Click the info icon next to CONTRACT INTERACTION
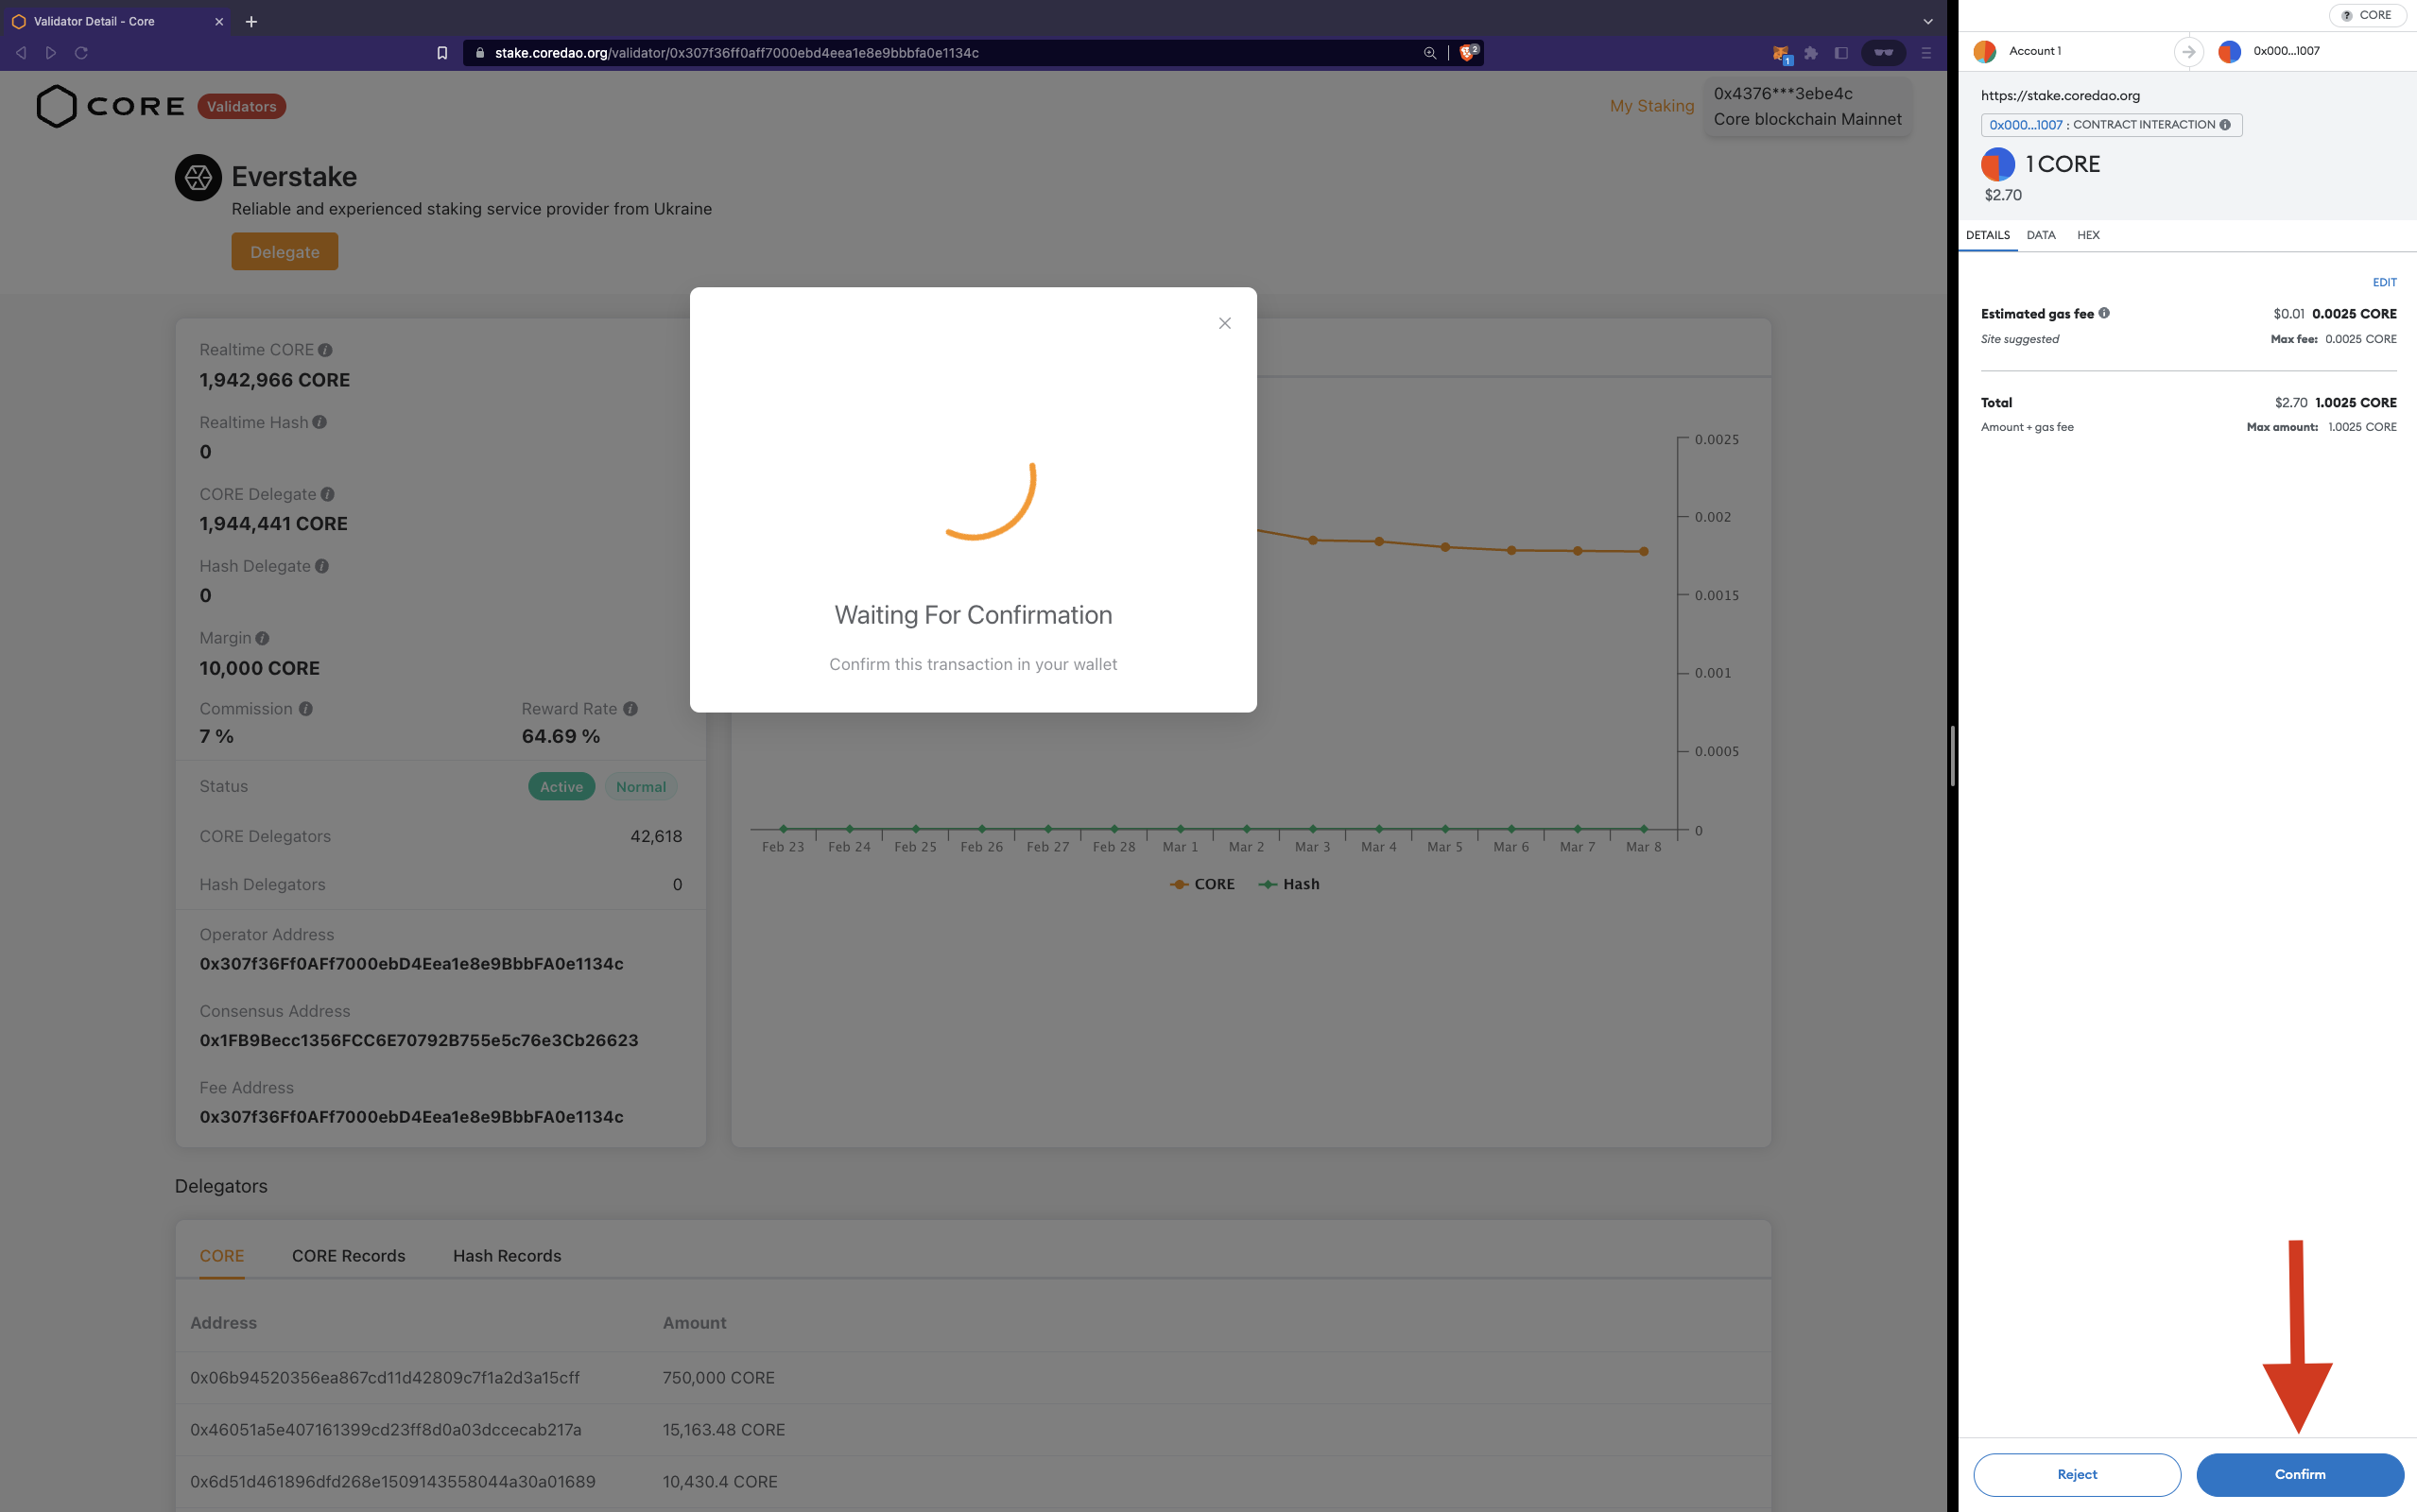Screen dimensions: 2417x1512 [2227, 124]
